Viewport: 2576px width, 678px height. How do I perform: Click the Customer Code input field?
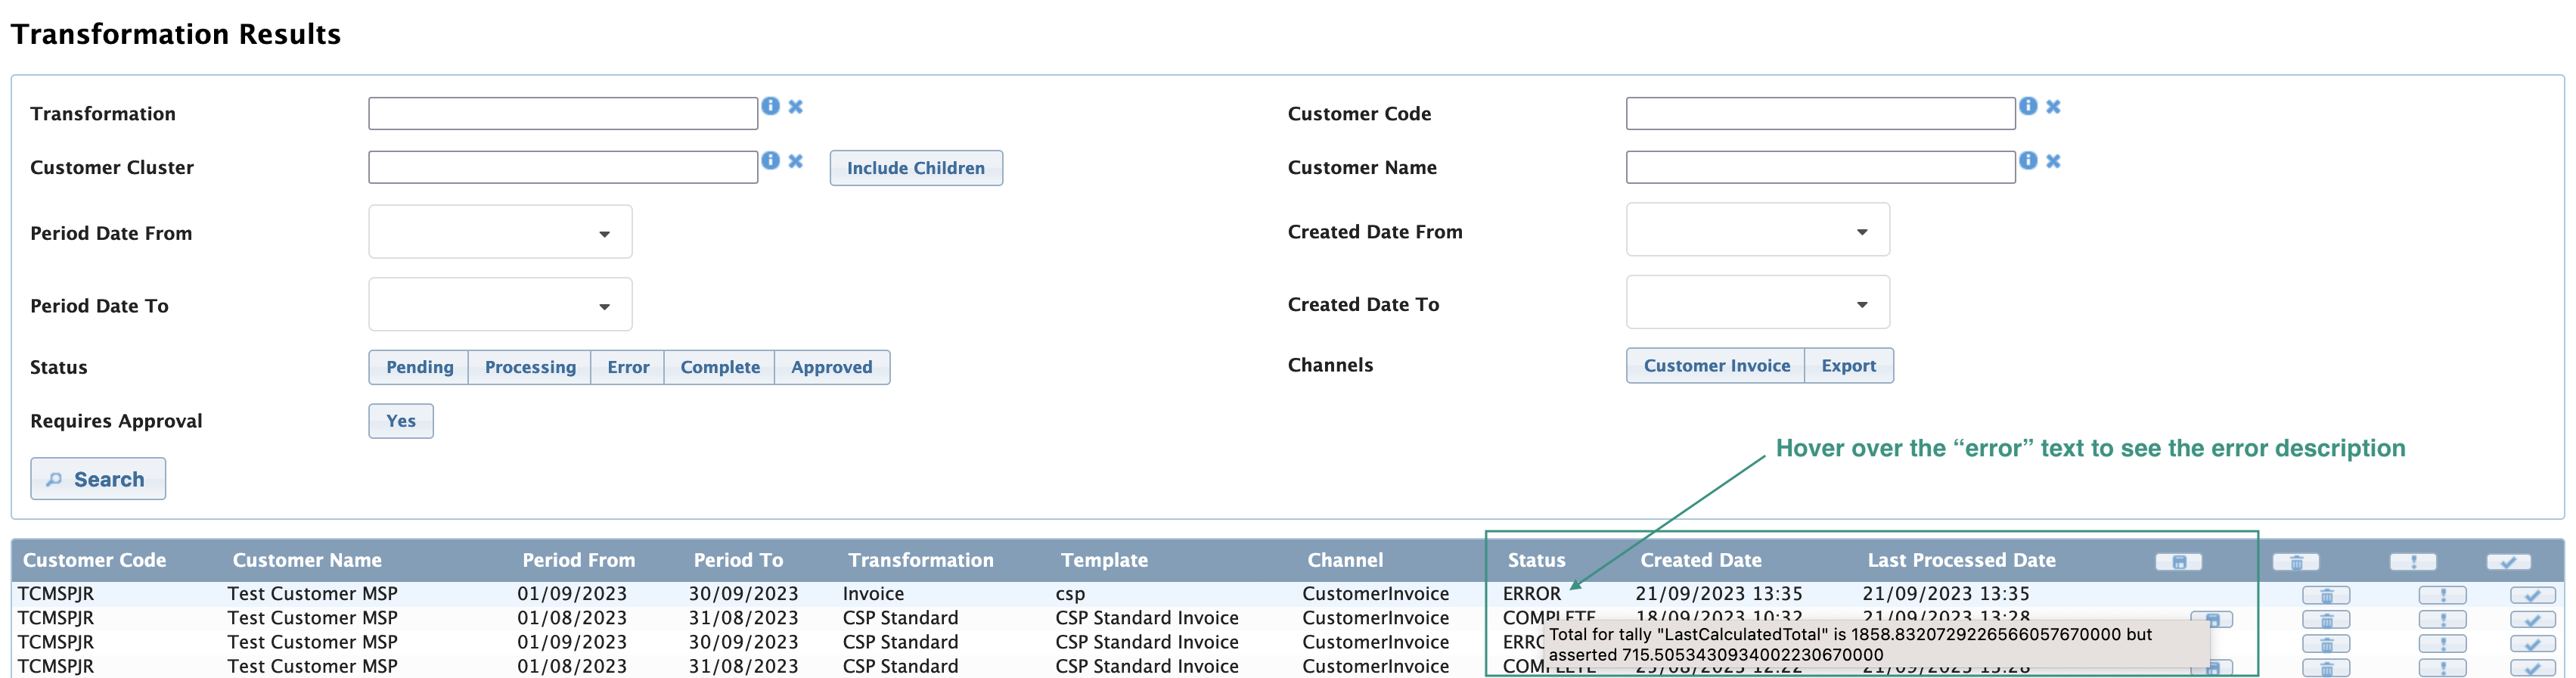coord(1821,113)
